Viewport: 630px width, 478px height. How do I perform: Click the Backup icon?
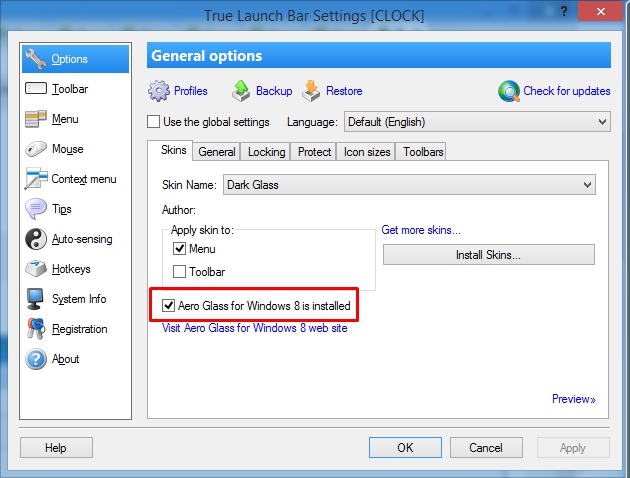(x=241, y=91)
